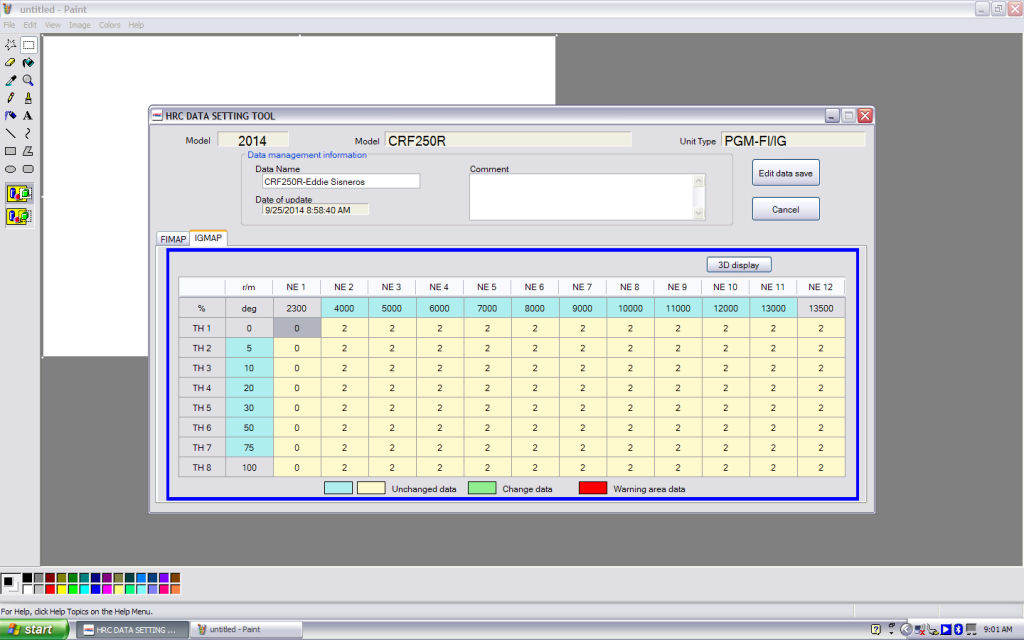Viewport: 1024px width, 640px height.
Task: Select the TH 7 throttle value 75 cell
Action: tap(249, 447)
